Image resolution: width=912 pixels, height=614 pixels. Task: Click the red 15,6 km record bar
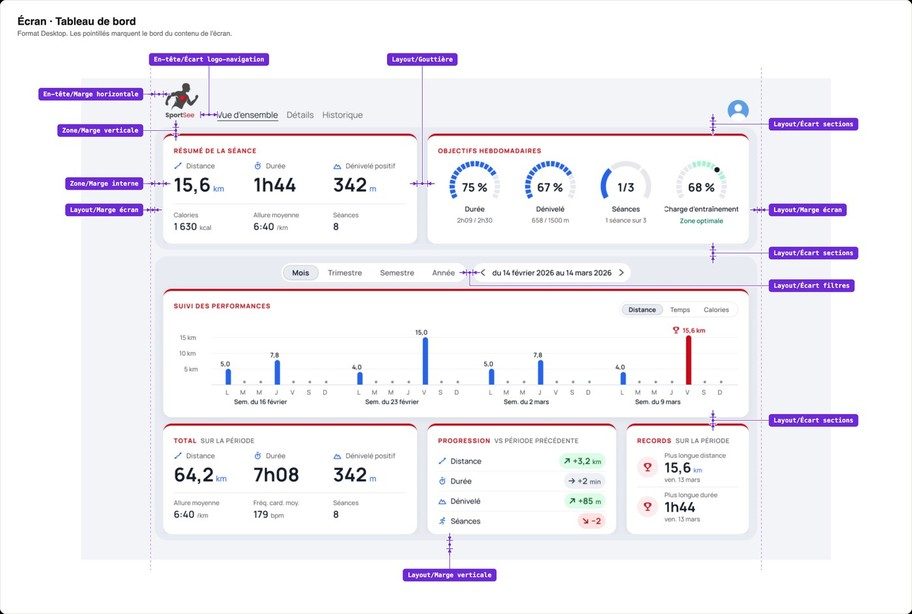pyautogui.click(x=689, y=360)
